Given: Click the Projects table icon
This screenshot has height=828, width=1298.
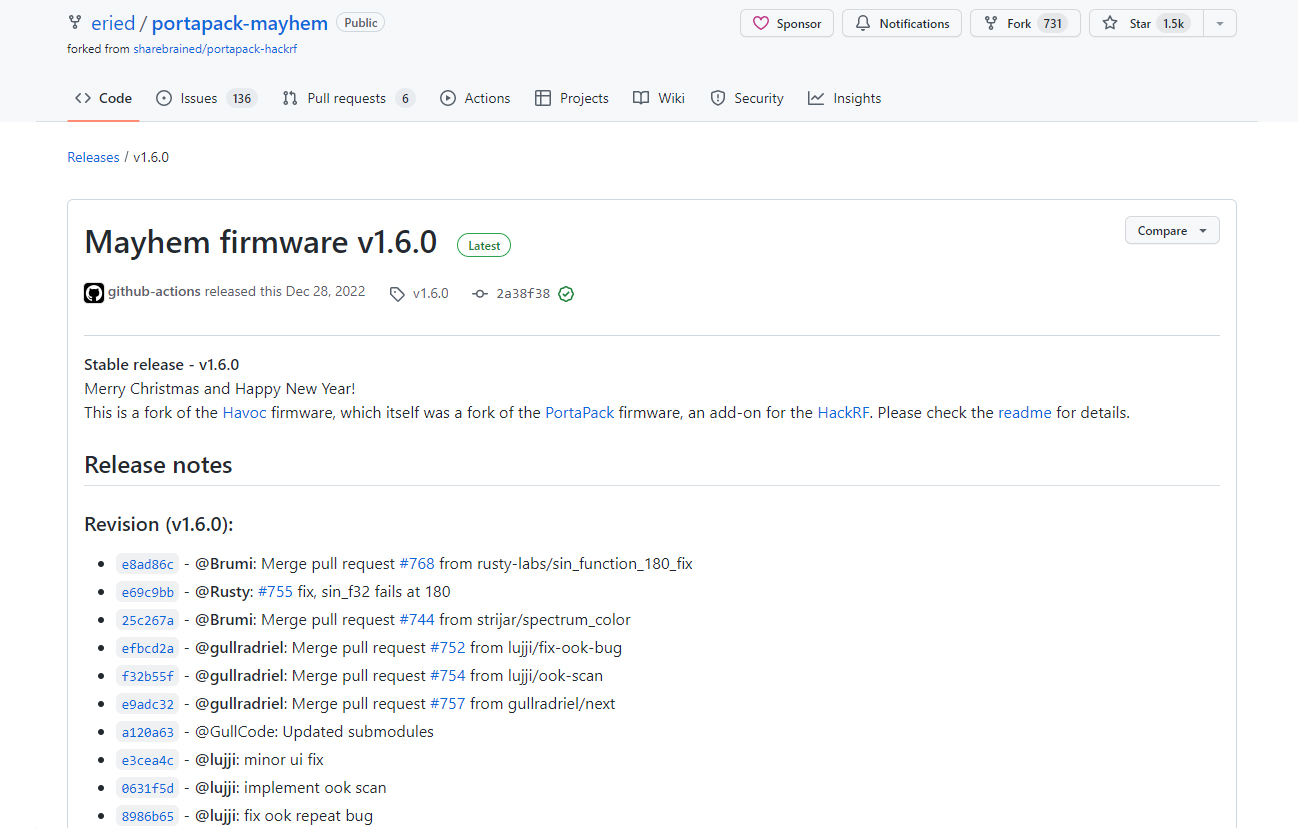Looking at the screenshot, I should (543, 98).
